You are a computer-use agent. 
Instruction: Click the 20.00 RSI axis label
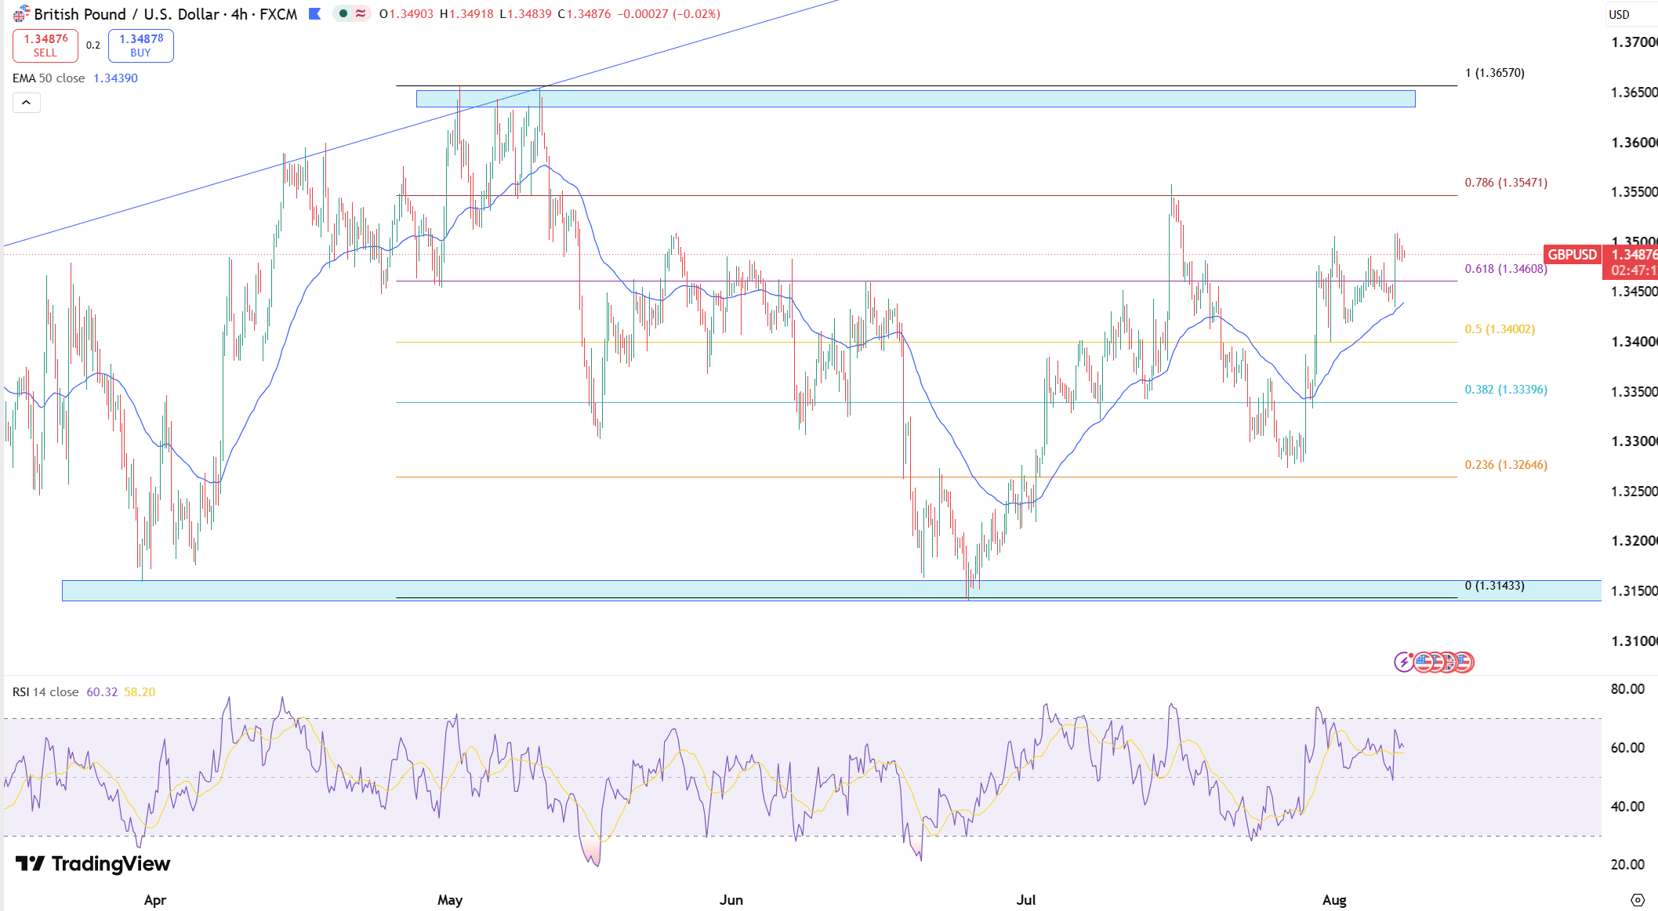[1628, 865]
